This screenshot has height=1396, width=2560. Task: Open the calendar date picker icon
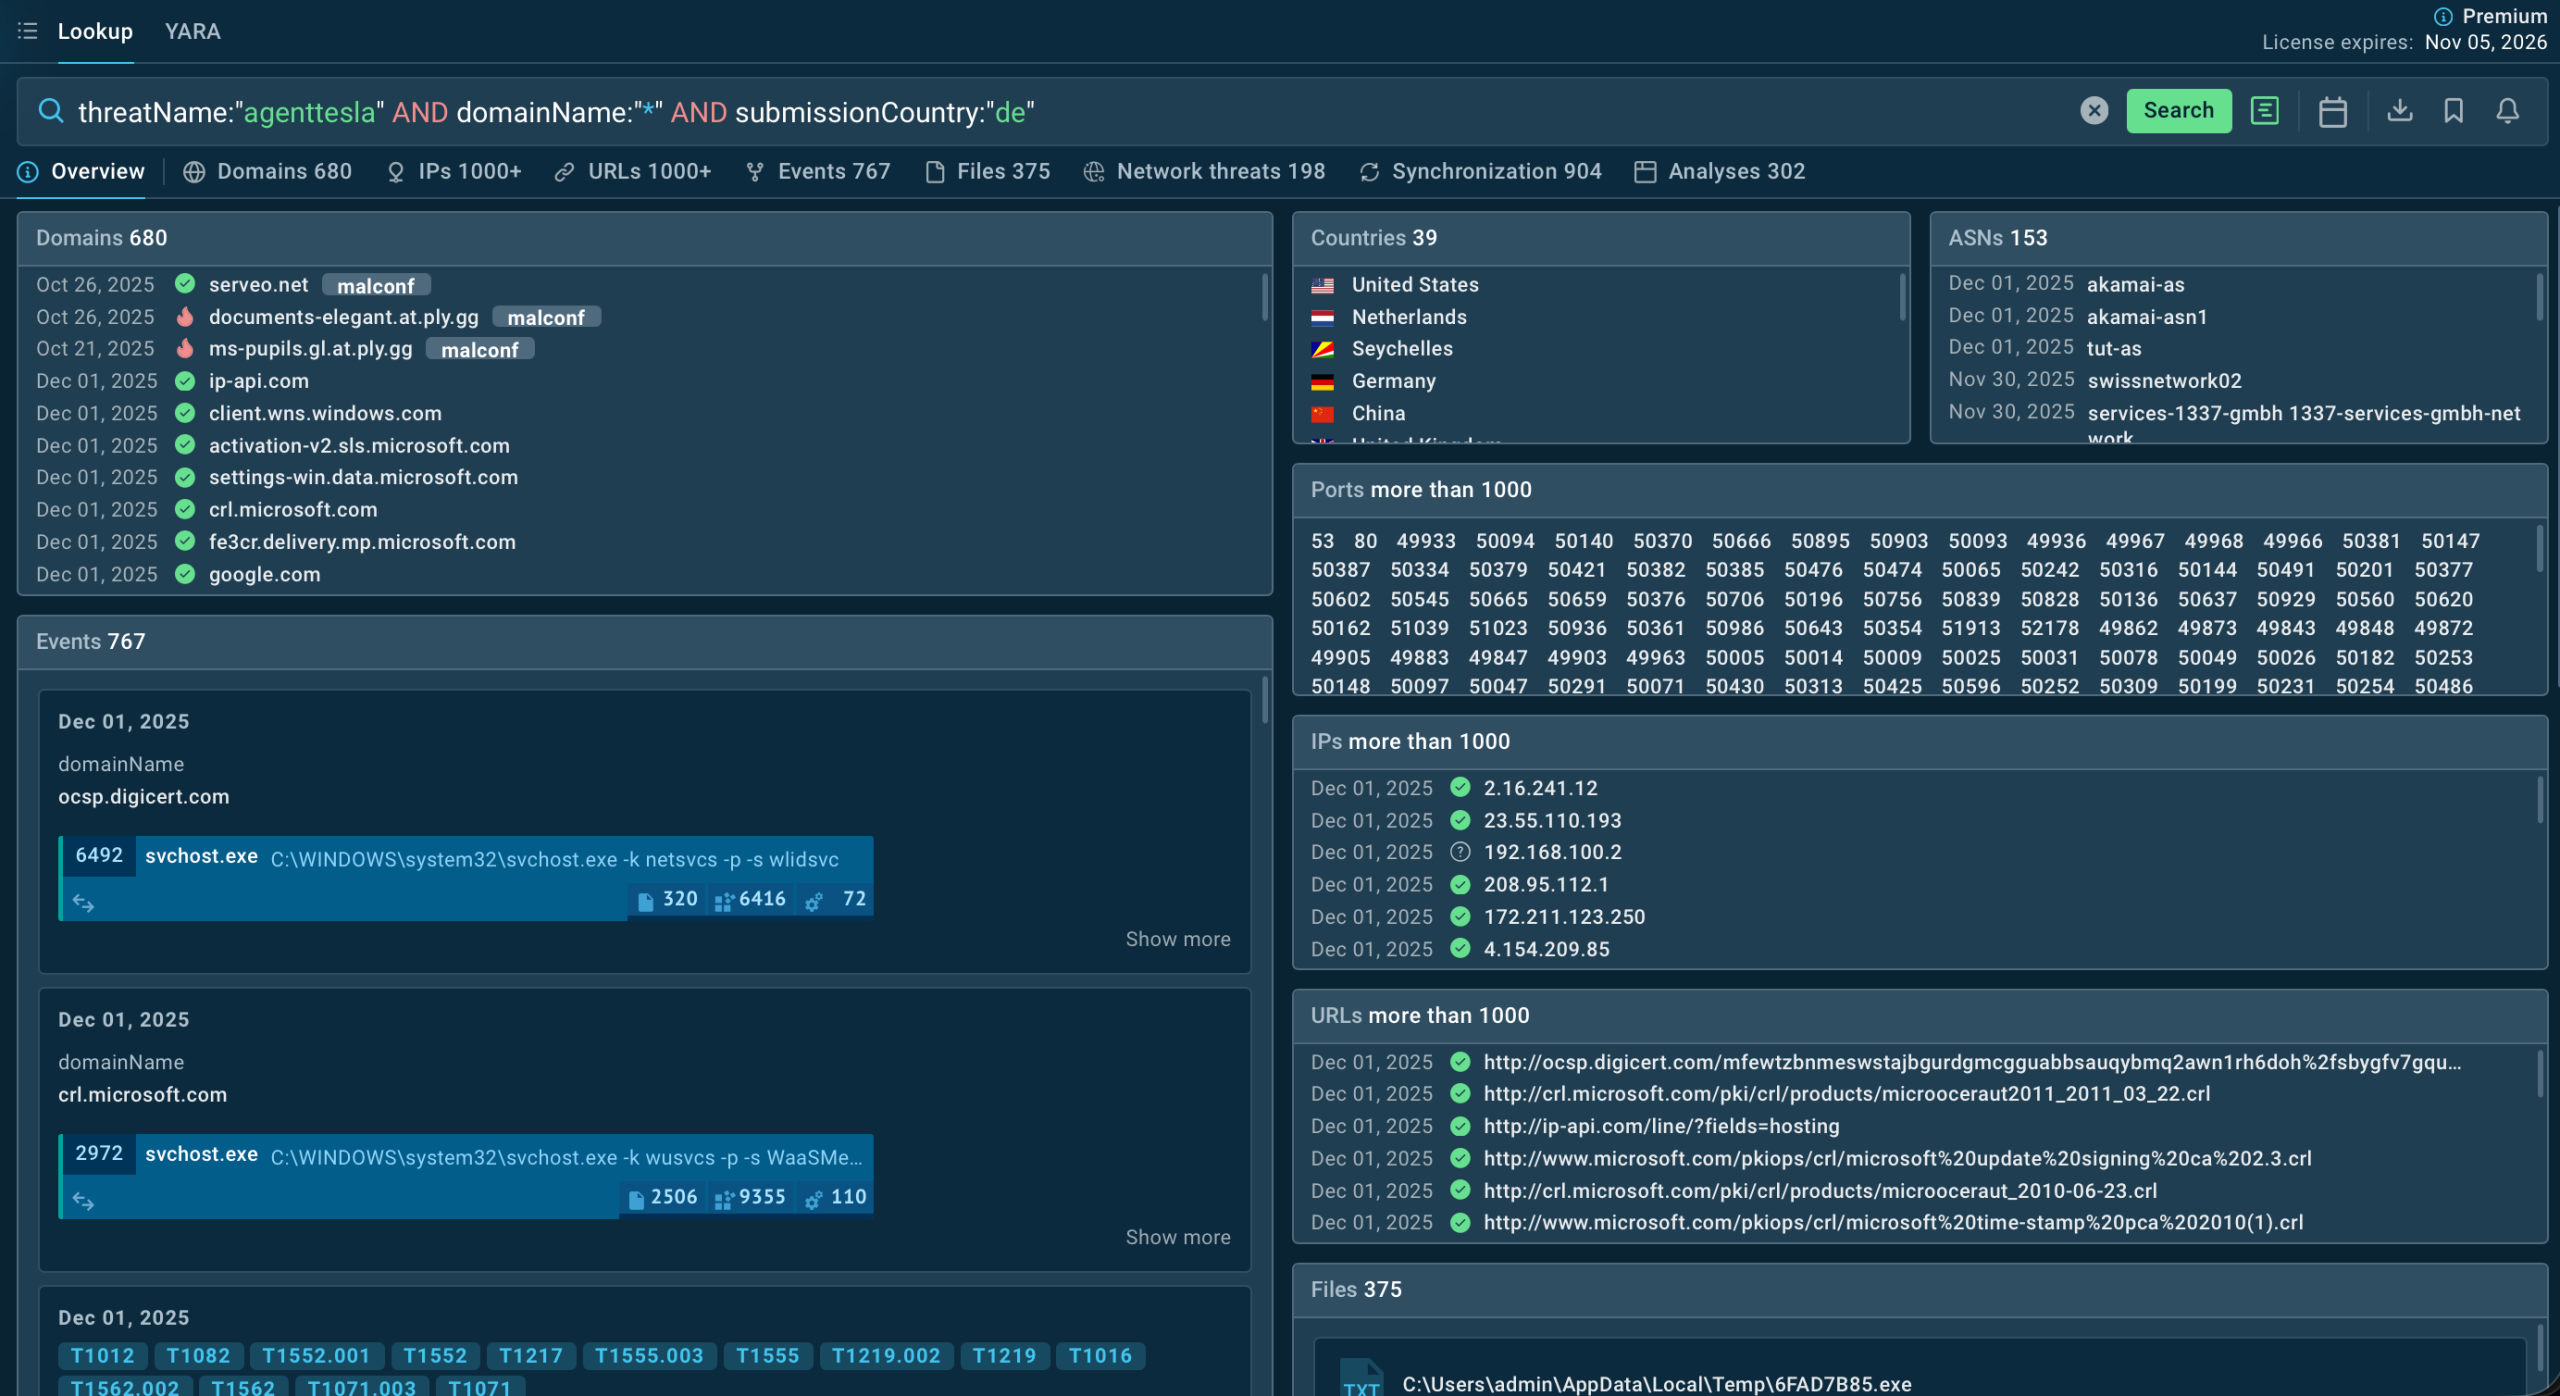coord(2332,111)
